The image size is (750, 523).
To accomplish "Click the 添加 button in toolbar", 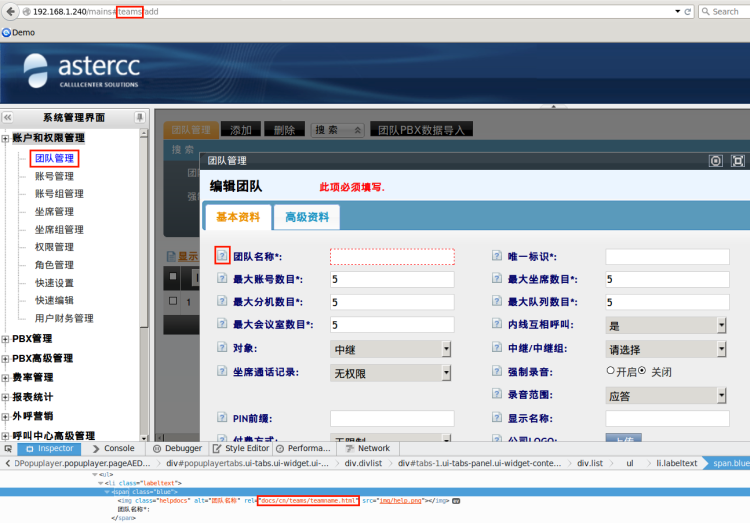I will tap(241, 130).
